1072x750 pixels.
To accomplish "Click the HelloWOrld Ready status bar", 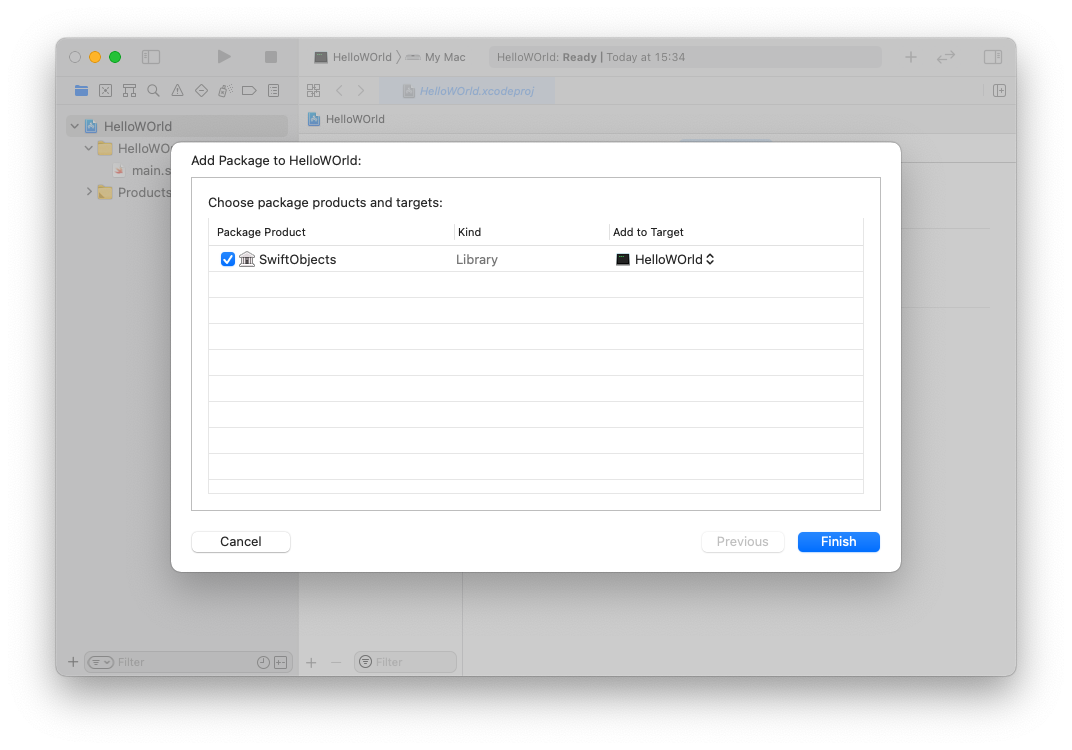I will coord(685,57).
